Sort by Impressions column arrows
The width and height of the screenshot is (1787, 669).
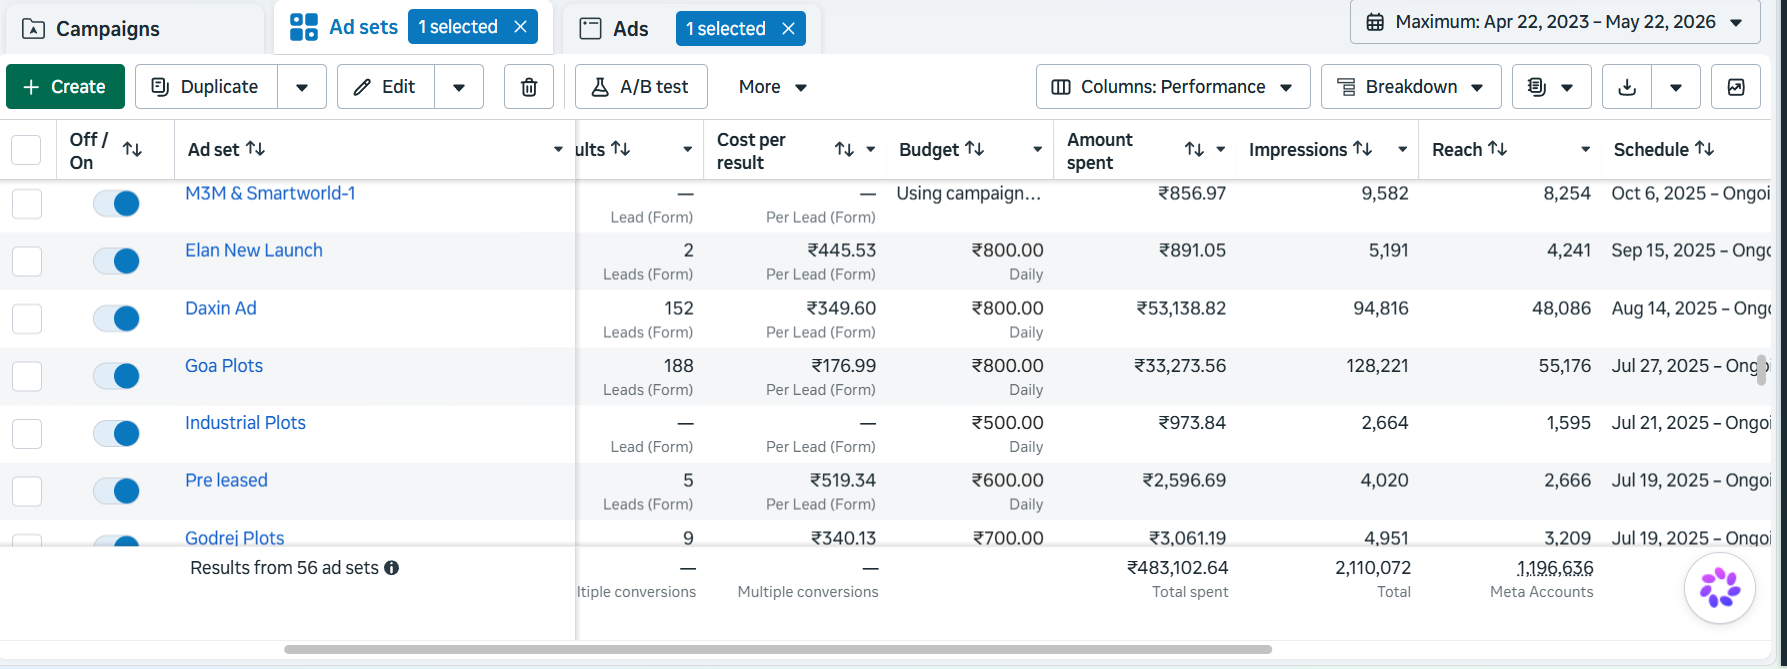point(1363,149)
